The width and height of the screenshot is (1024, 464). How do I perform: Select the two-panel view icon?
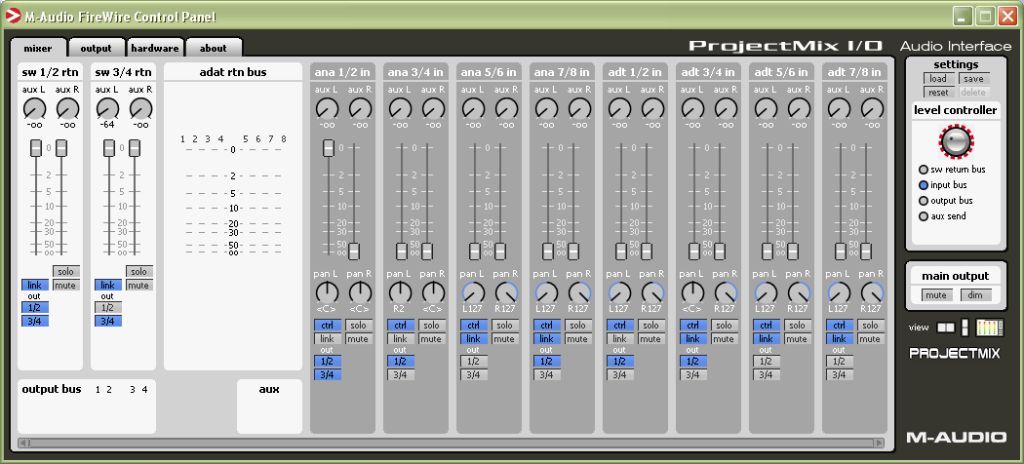pyautogui.click(x=944, y=327)
